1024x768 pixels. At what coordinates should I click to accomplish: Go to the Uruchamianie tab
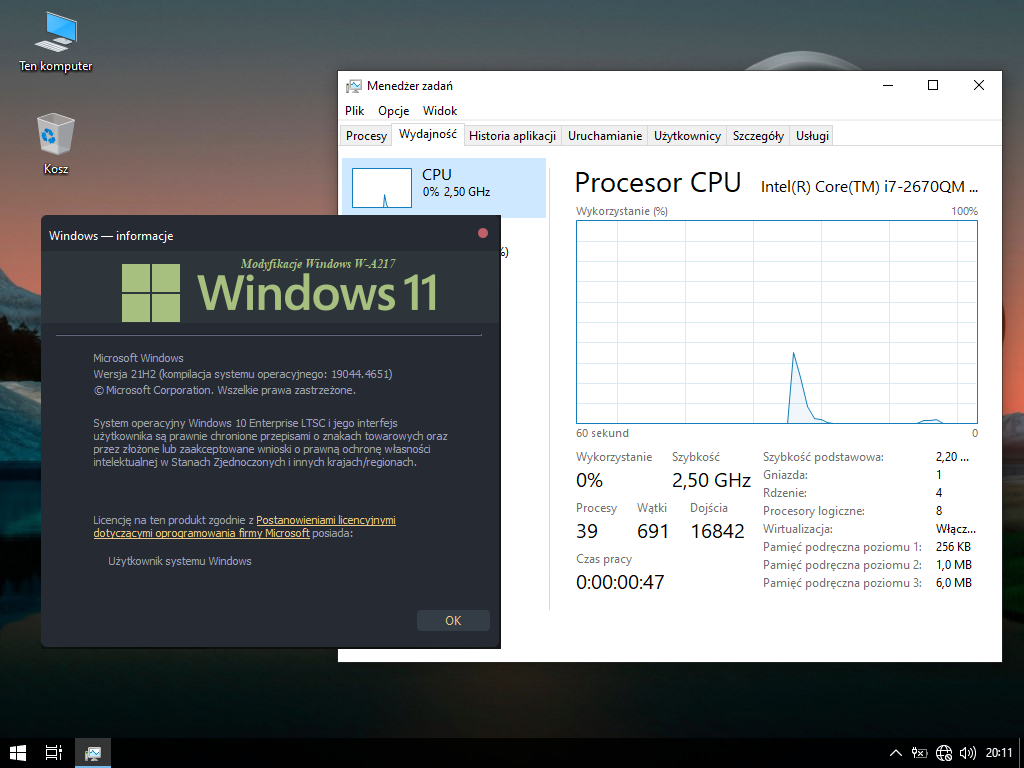pyautogui.click(x=604, y=136)
